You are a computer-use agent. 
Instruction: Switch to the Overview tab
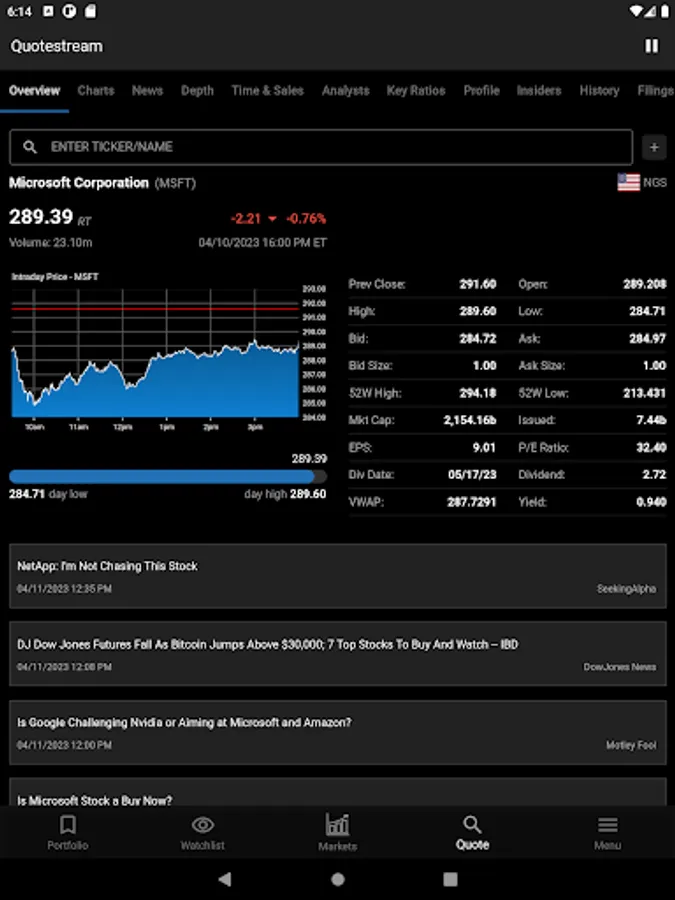(x=34, y=90)
